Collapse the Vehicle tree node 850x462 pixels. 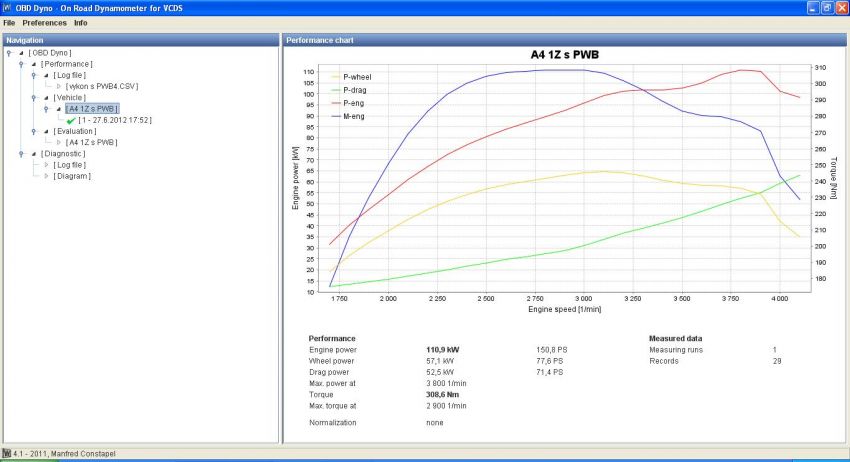[x=46, y=98]
